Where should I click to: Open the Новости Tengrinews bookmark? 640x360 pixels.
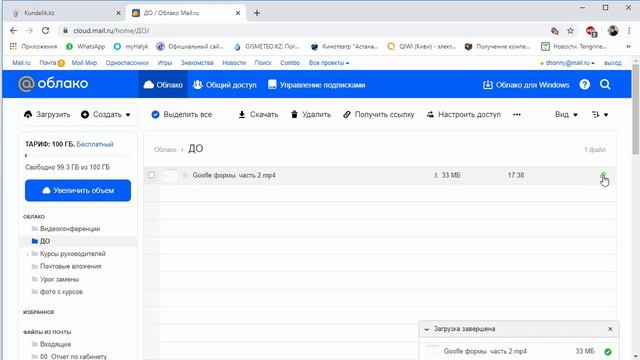[573, 47]
